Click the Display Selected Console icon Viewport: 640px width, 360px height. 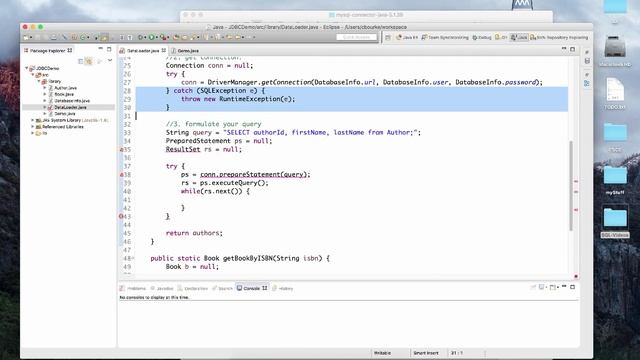tap(541, 287)
